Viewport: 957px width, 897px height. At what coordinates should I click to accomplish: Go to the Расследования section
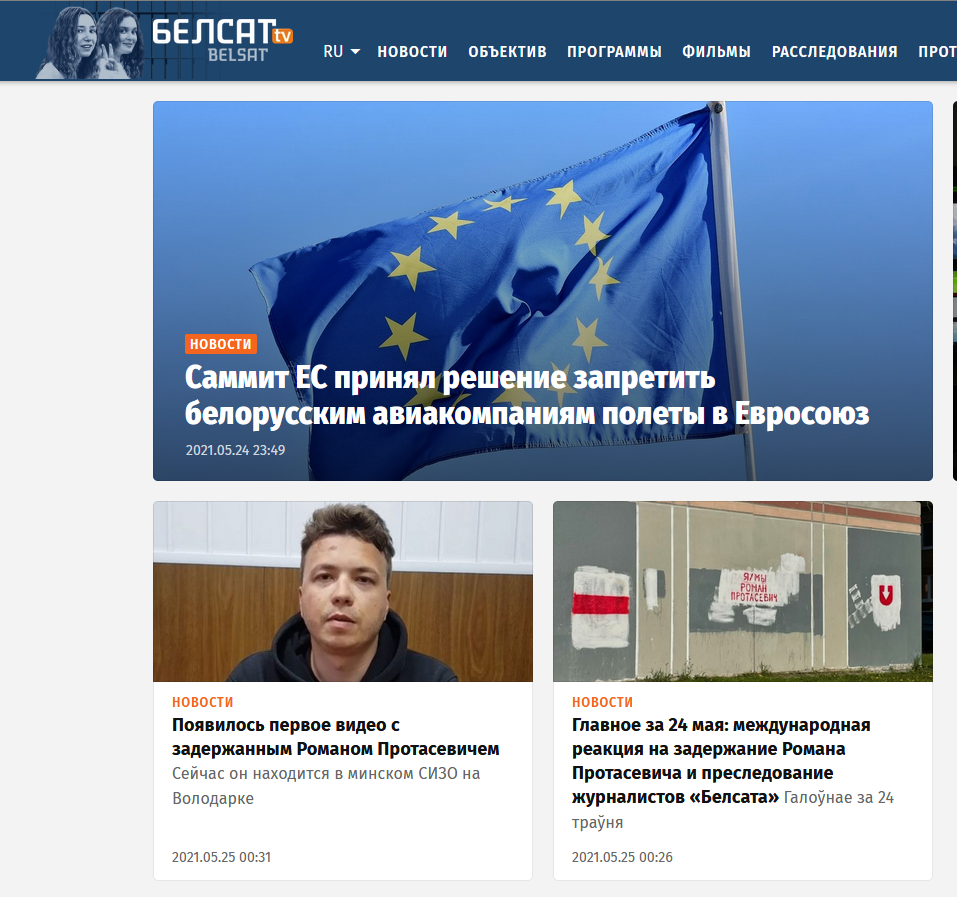834,52
